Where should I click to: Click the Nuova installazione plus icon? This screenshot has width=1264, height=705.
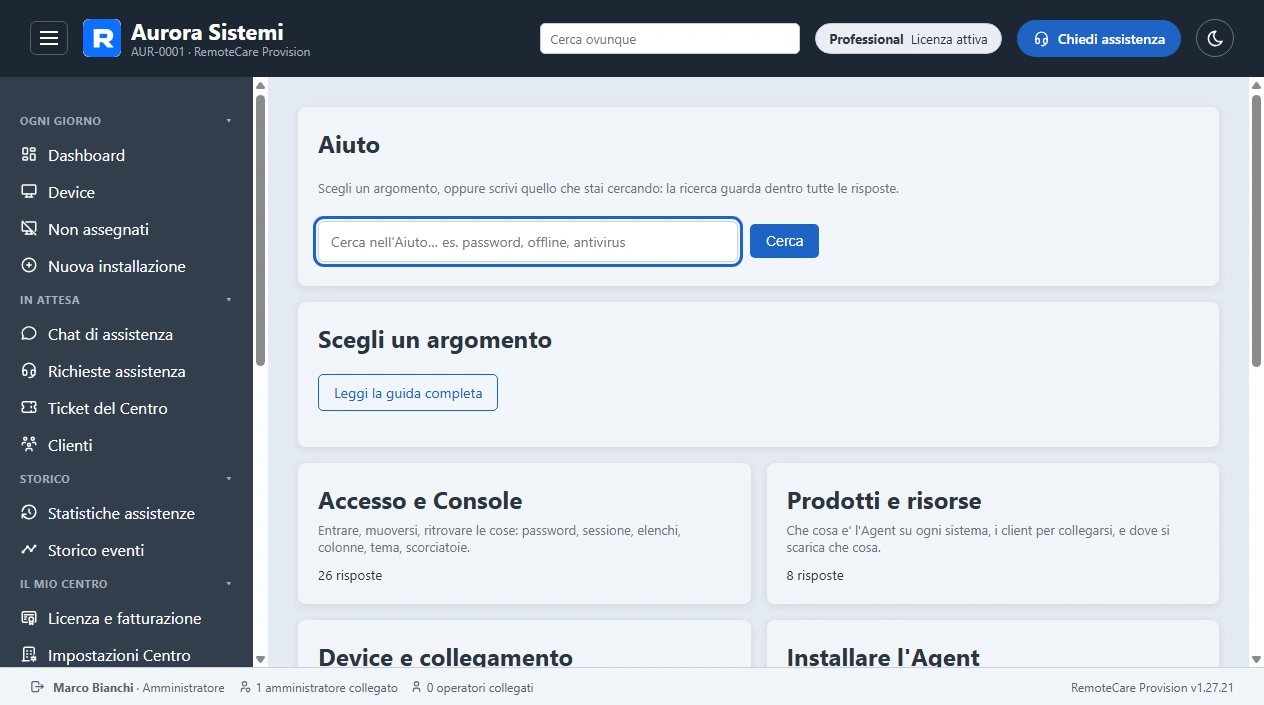tap(29, 266)
